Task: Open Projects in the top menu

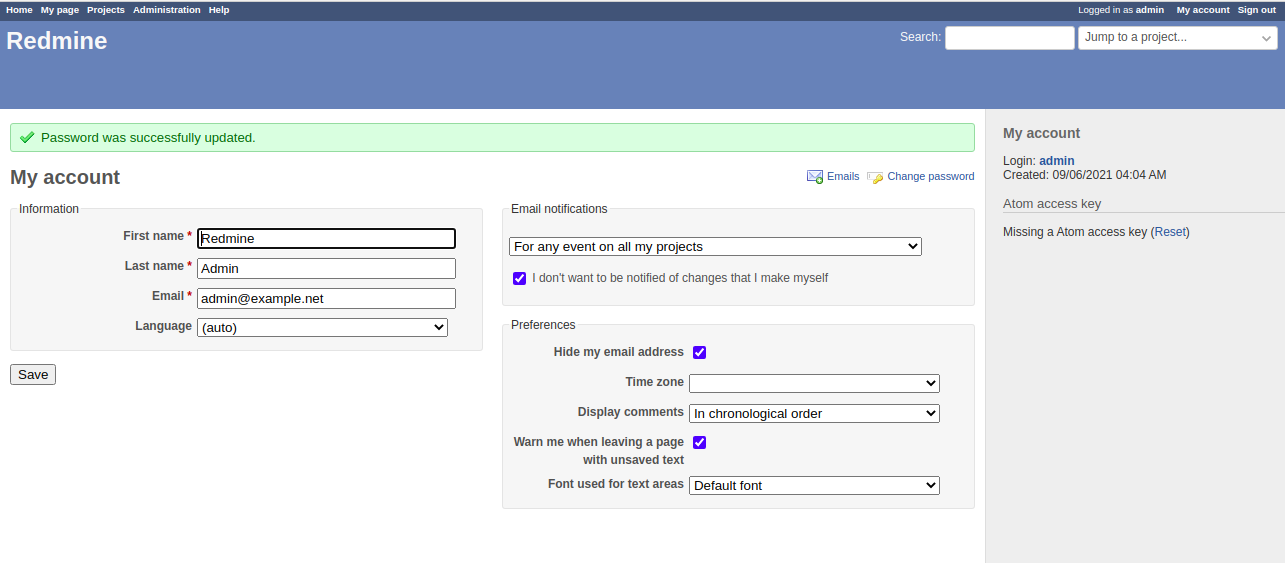Action: click(106, 10)
